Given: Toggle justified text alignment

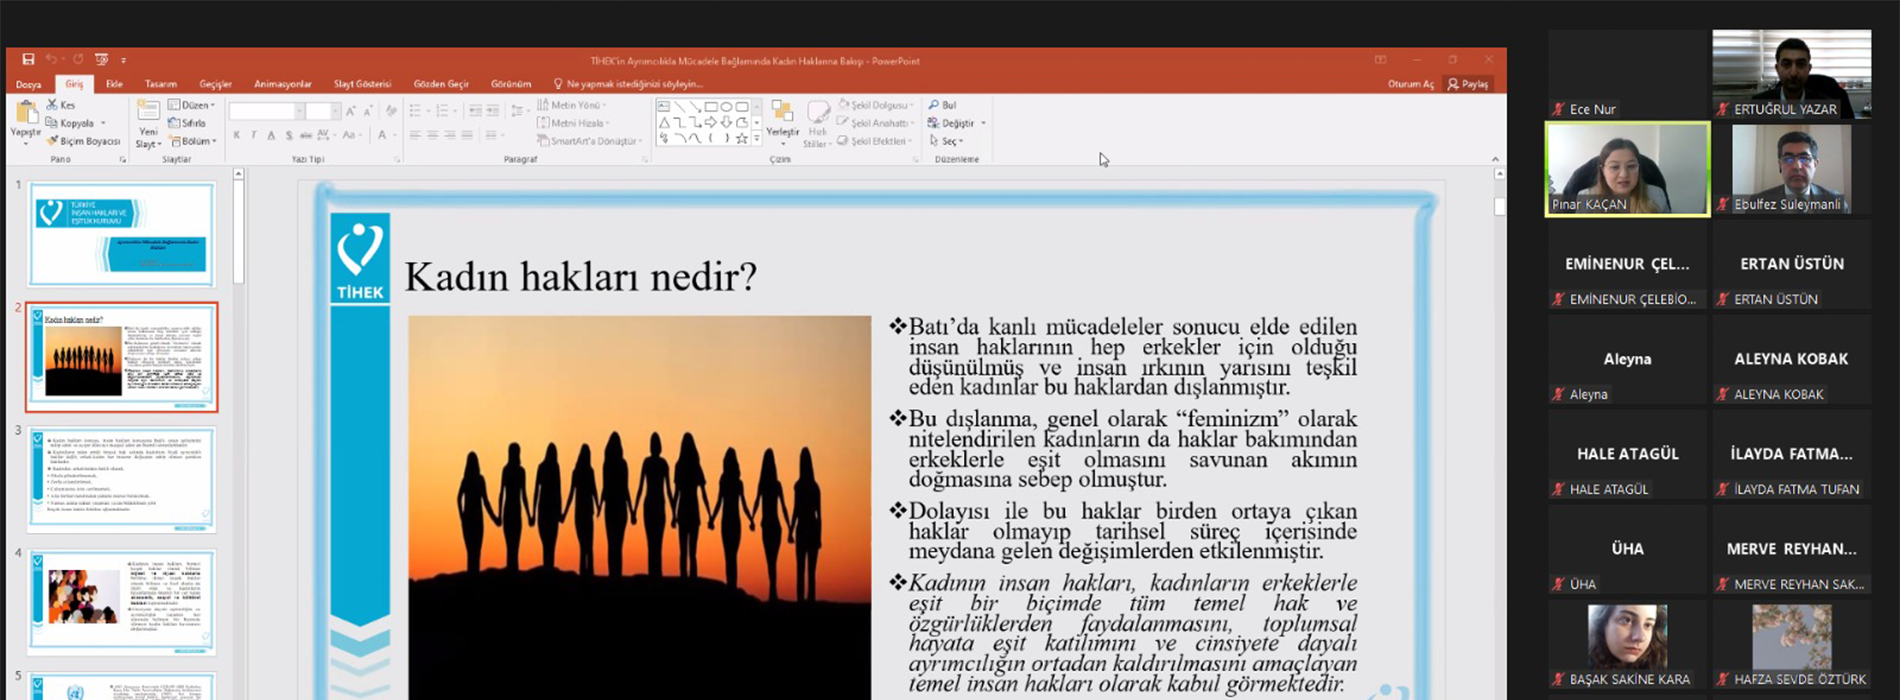Looking at the screenshot, I should pyautogui.click(x=466, y=135).
